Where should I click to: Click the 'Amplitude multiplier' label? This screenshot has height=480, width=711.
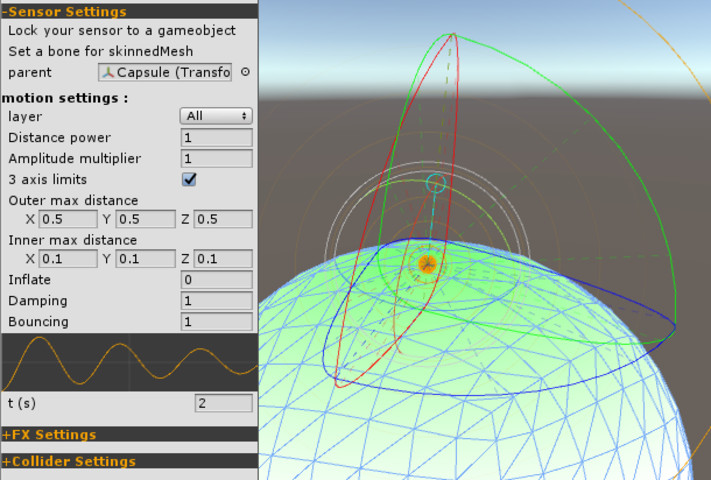coord(75,159)
